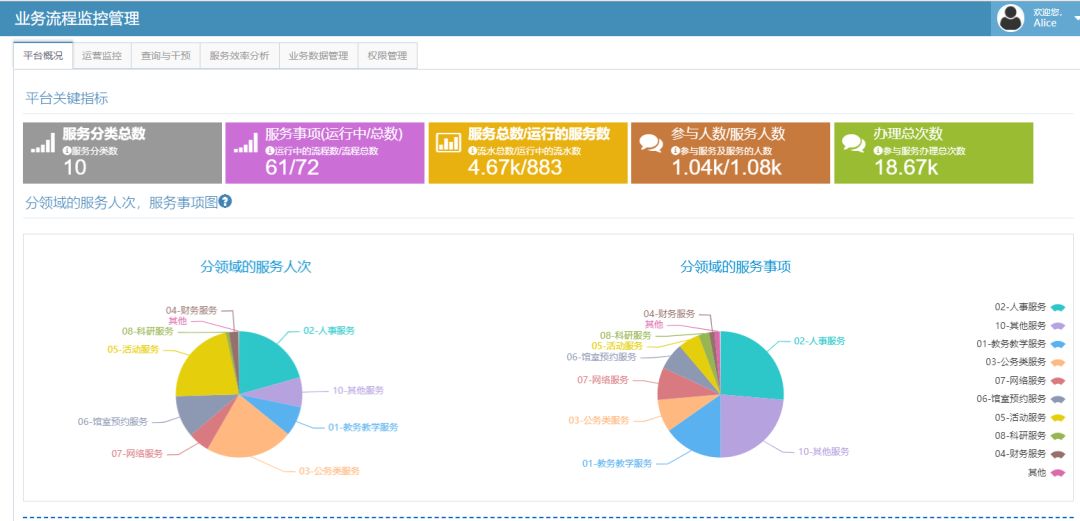Click the 业务流程监控管理 header title
The height and width of the screenshot is (521, 1080).
(x=77, y=18)
